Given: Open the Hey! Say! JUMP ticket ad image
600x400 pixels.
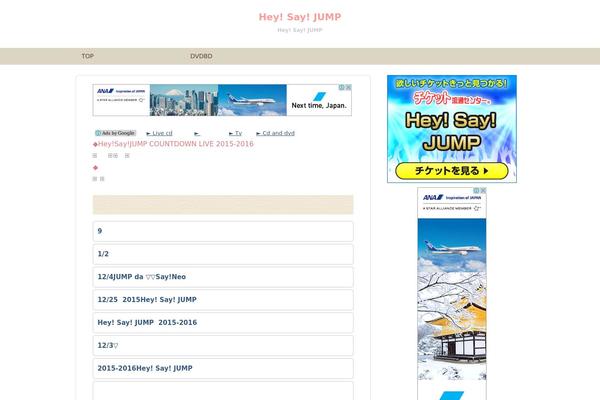Looking at the screenshot, I should click(452, 129).
